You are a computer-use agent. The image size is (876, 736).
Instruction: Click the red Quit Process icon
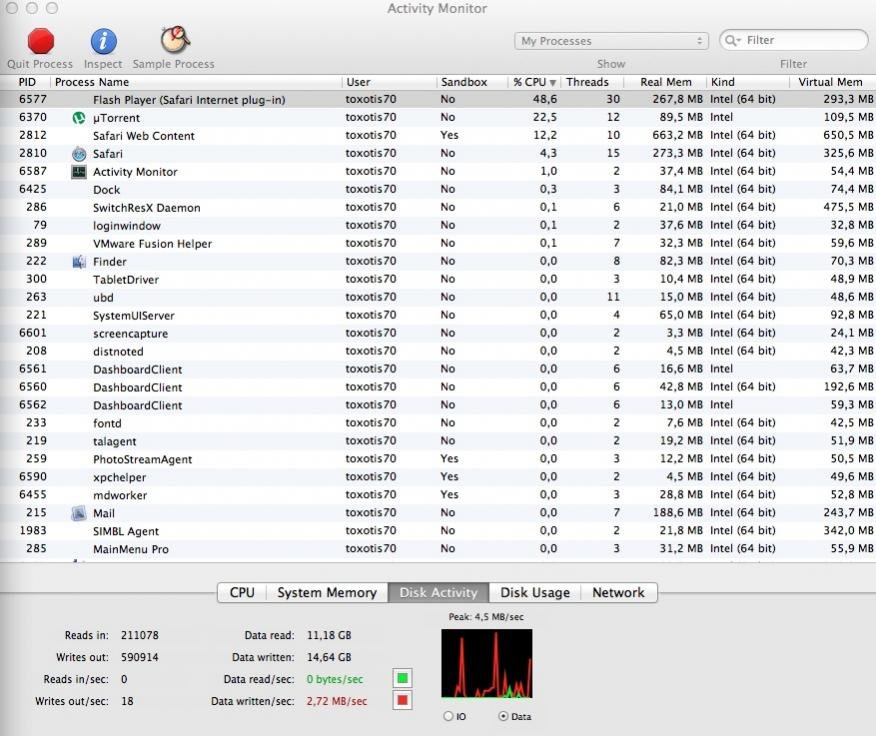coord(40,41)
